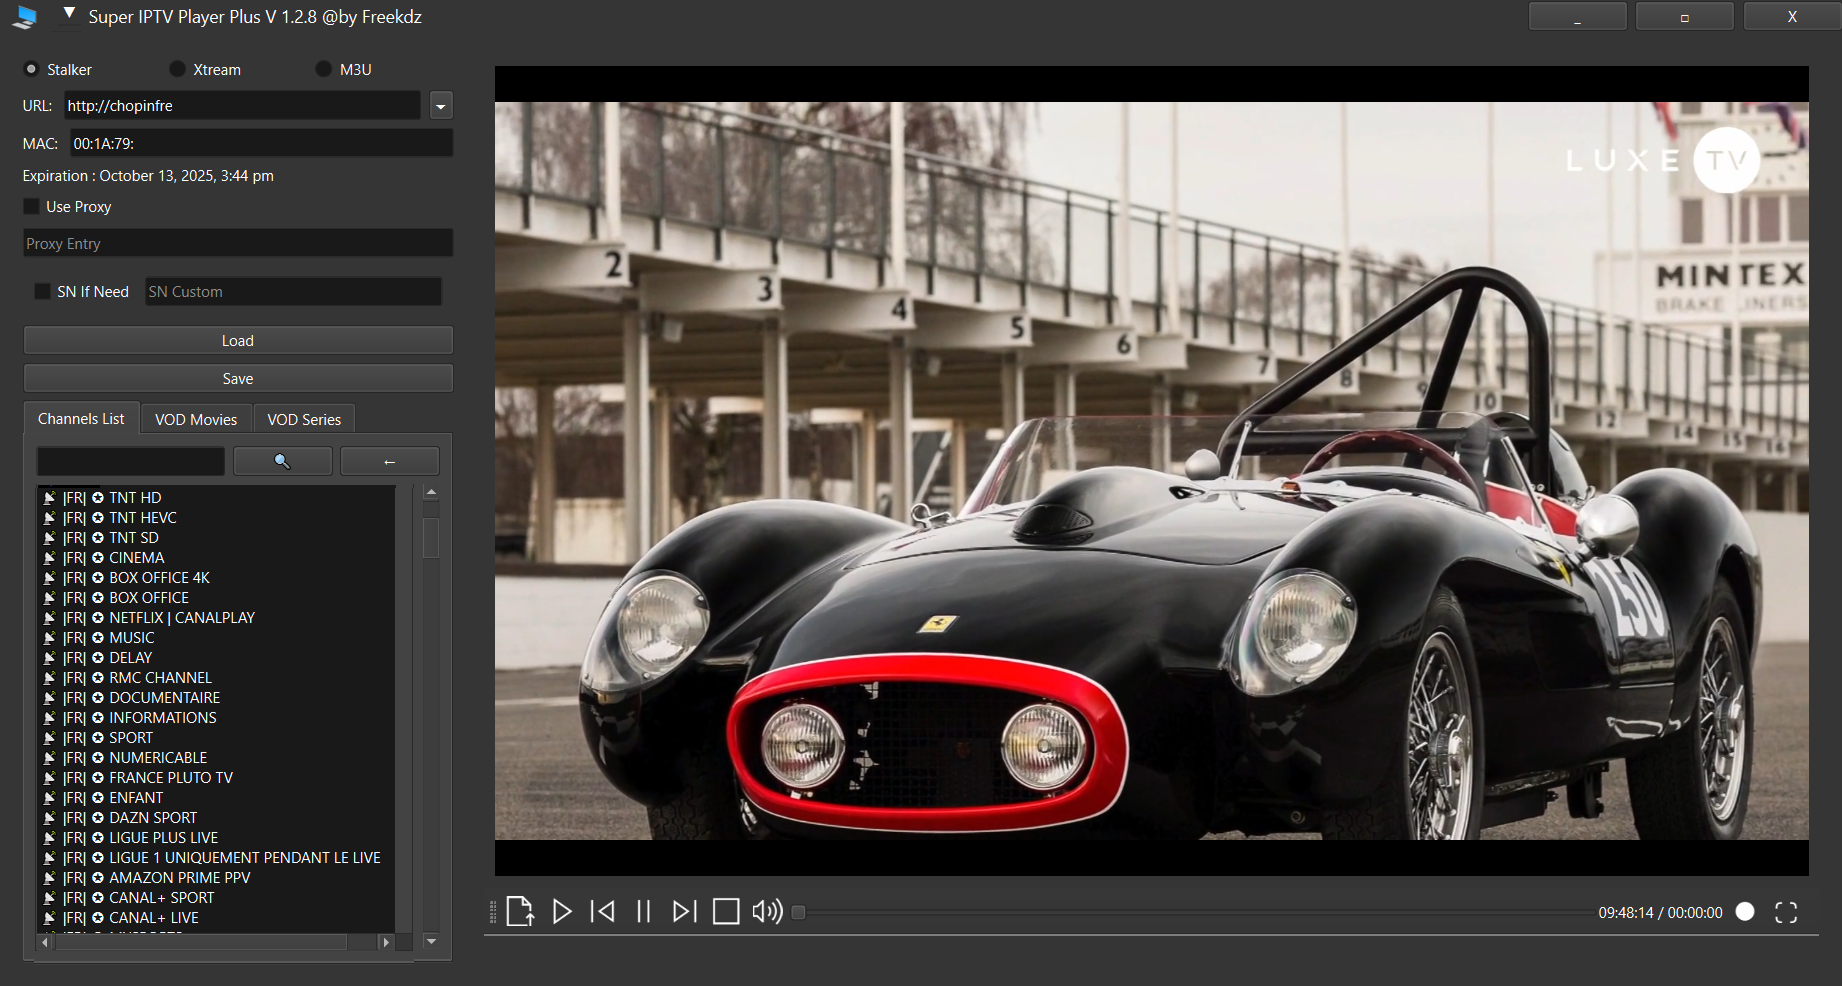Focus the URL input field

pos(242,106)
